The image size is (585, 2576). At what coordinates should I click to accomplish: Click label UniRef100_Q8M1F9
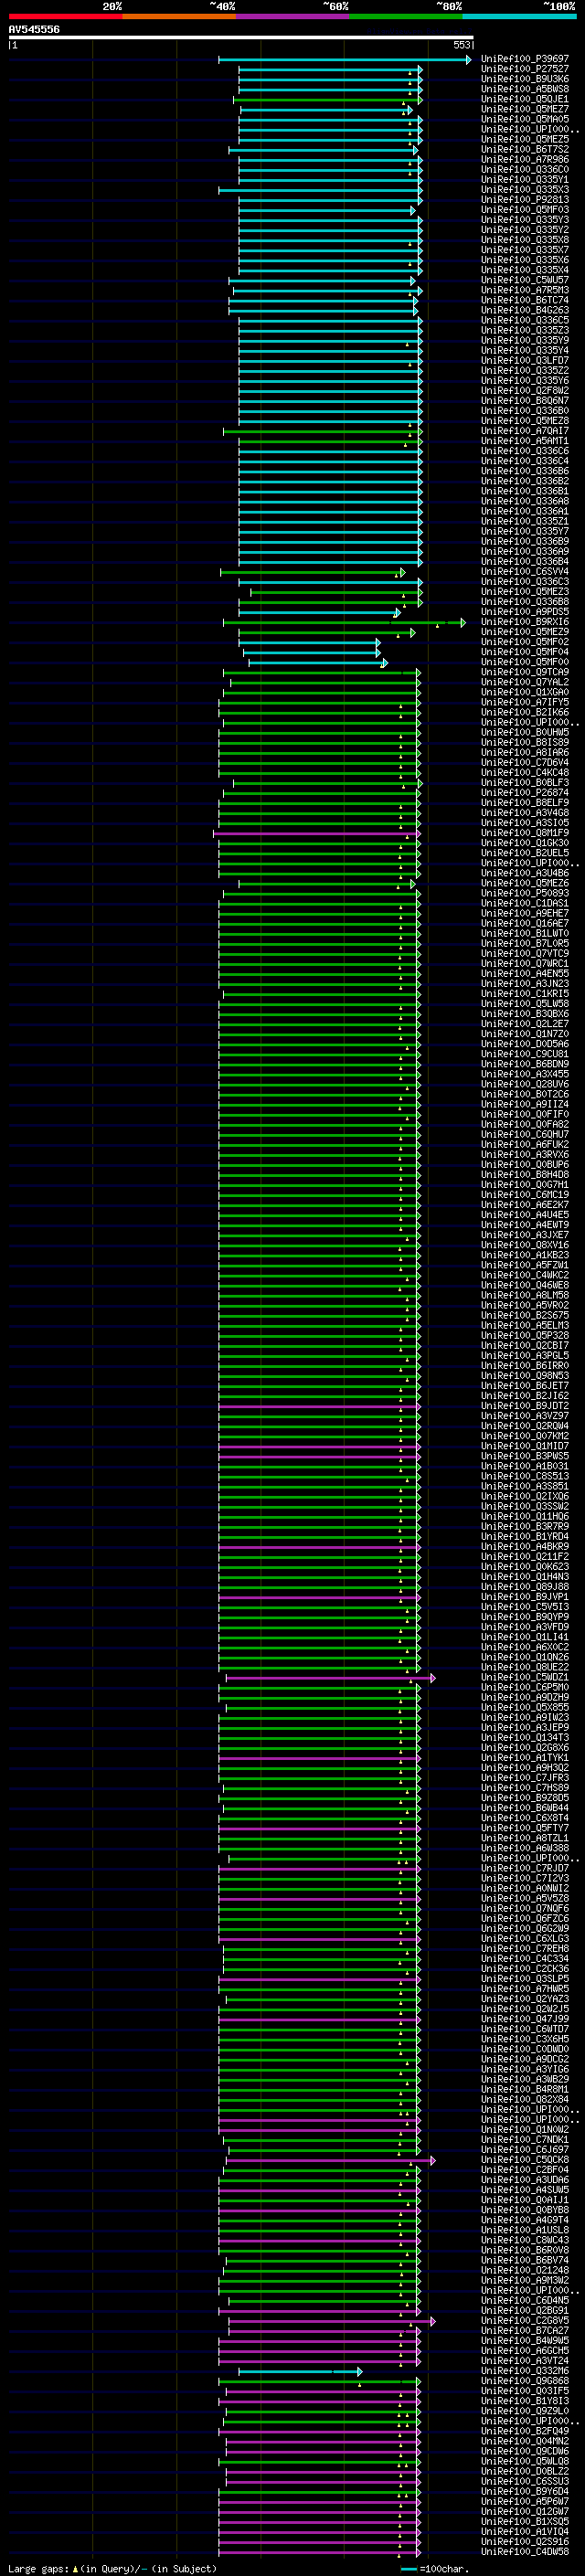[524, 833]
